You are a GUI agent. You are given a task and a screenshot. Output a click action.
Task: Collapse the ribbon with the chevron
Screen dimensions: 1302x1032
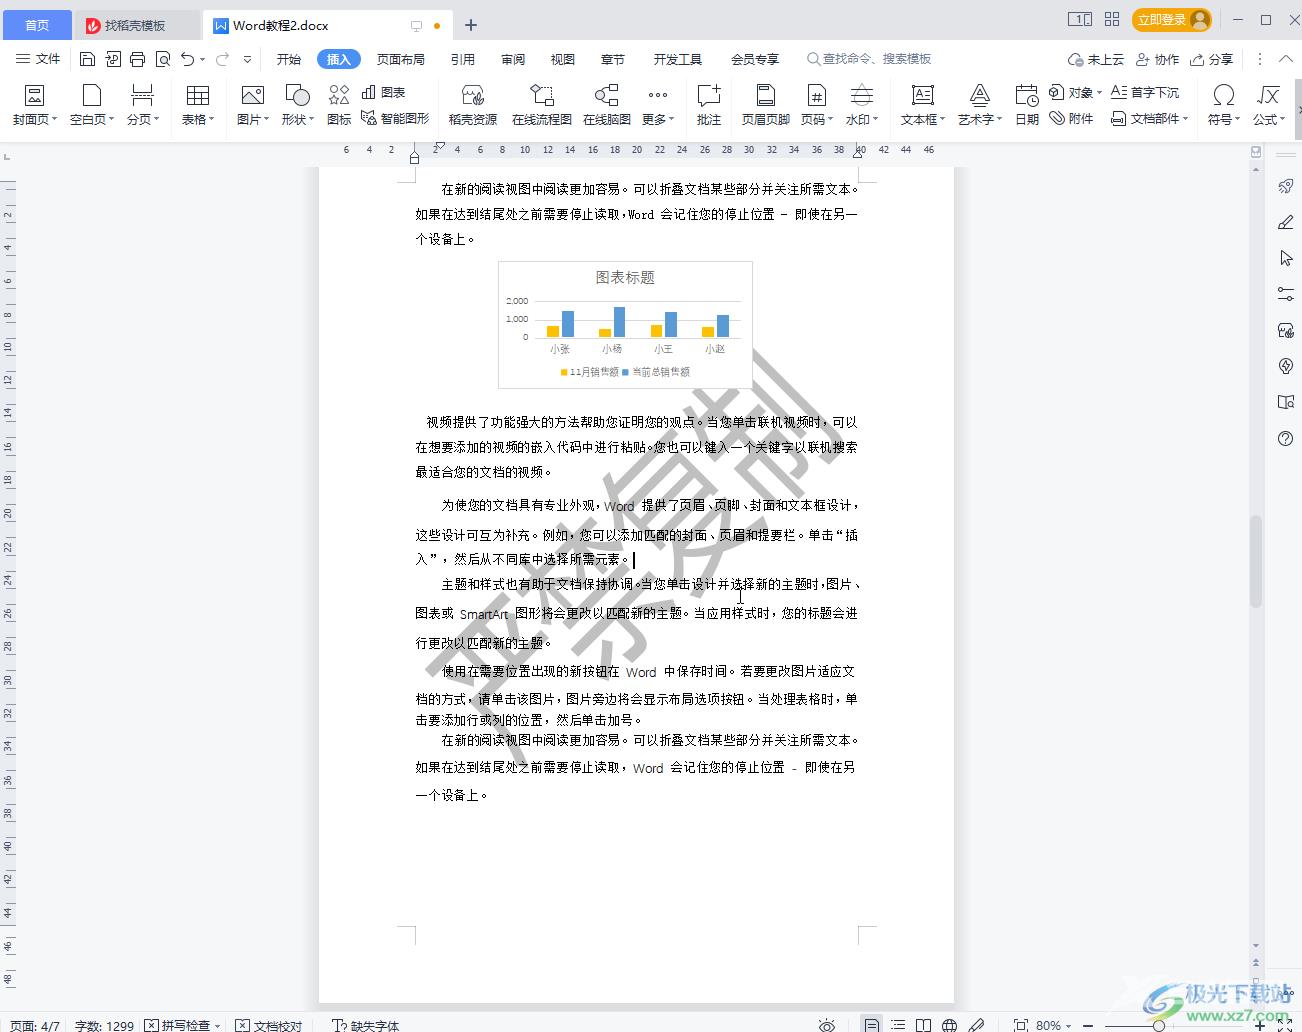1286,59
